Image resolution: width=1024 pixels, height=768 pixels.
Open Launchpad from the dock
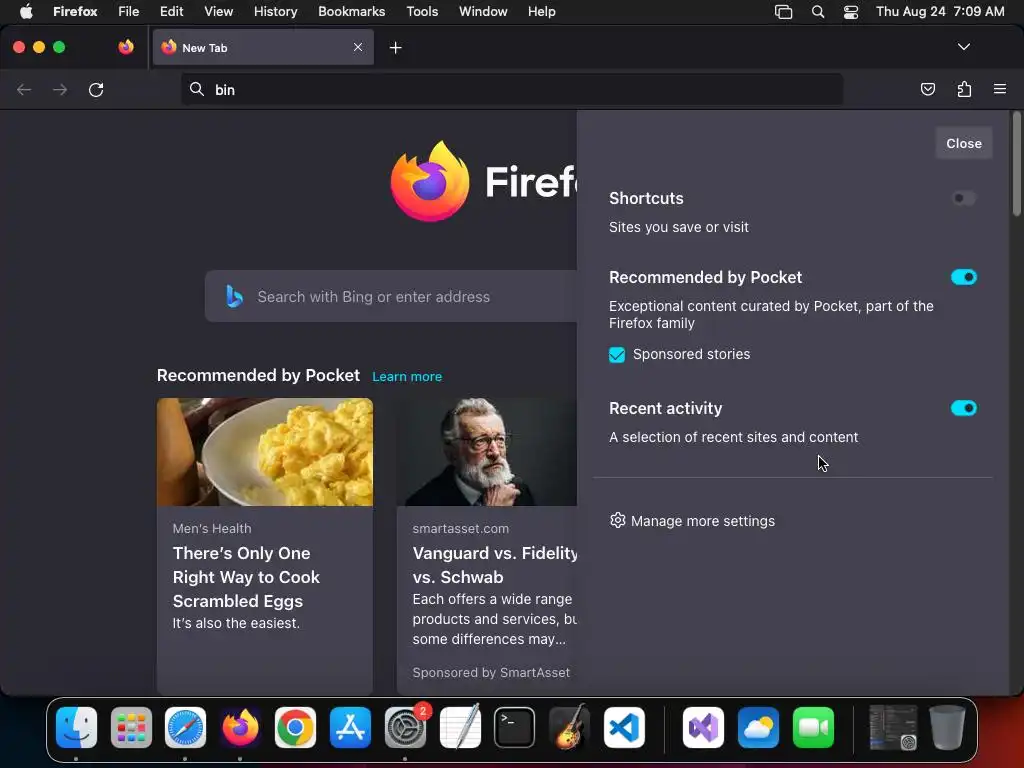pos(131,727)
